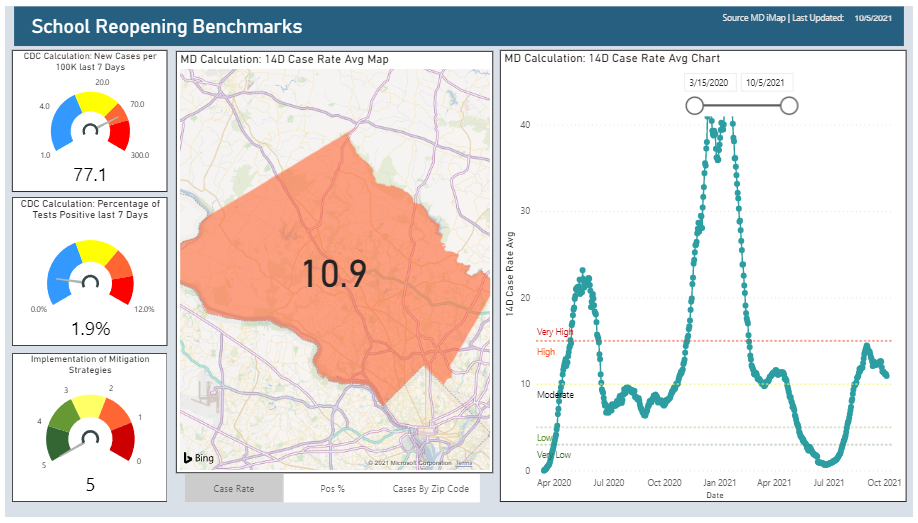Click the 77.1 new cases value
The height and width of the screenshot is (523, 918).
click(x=90, y=175)
